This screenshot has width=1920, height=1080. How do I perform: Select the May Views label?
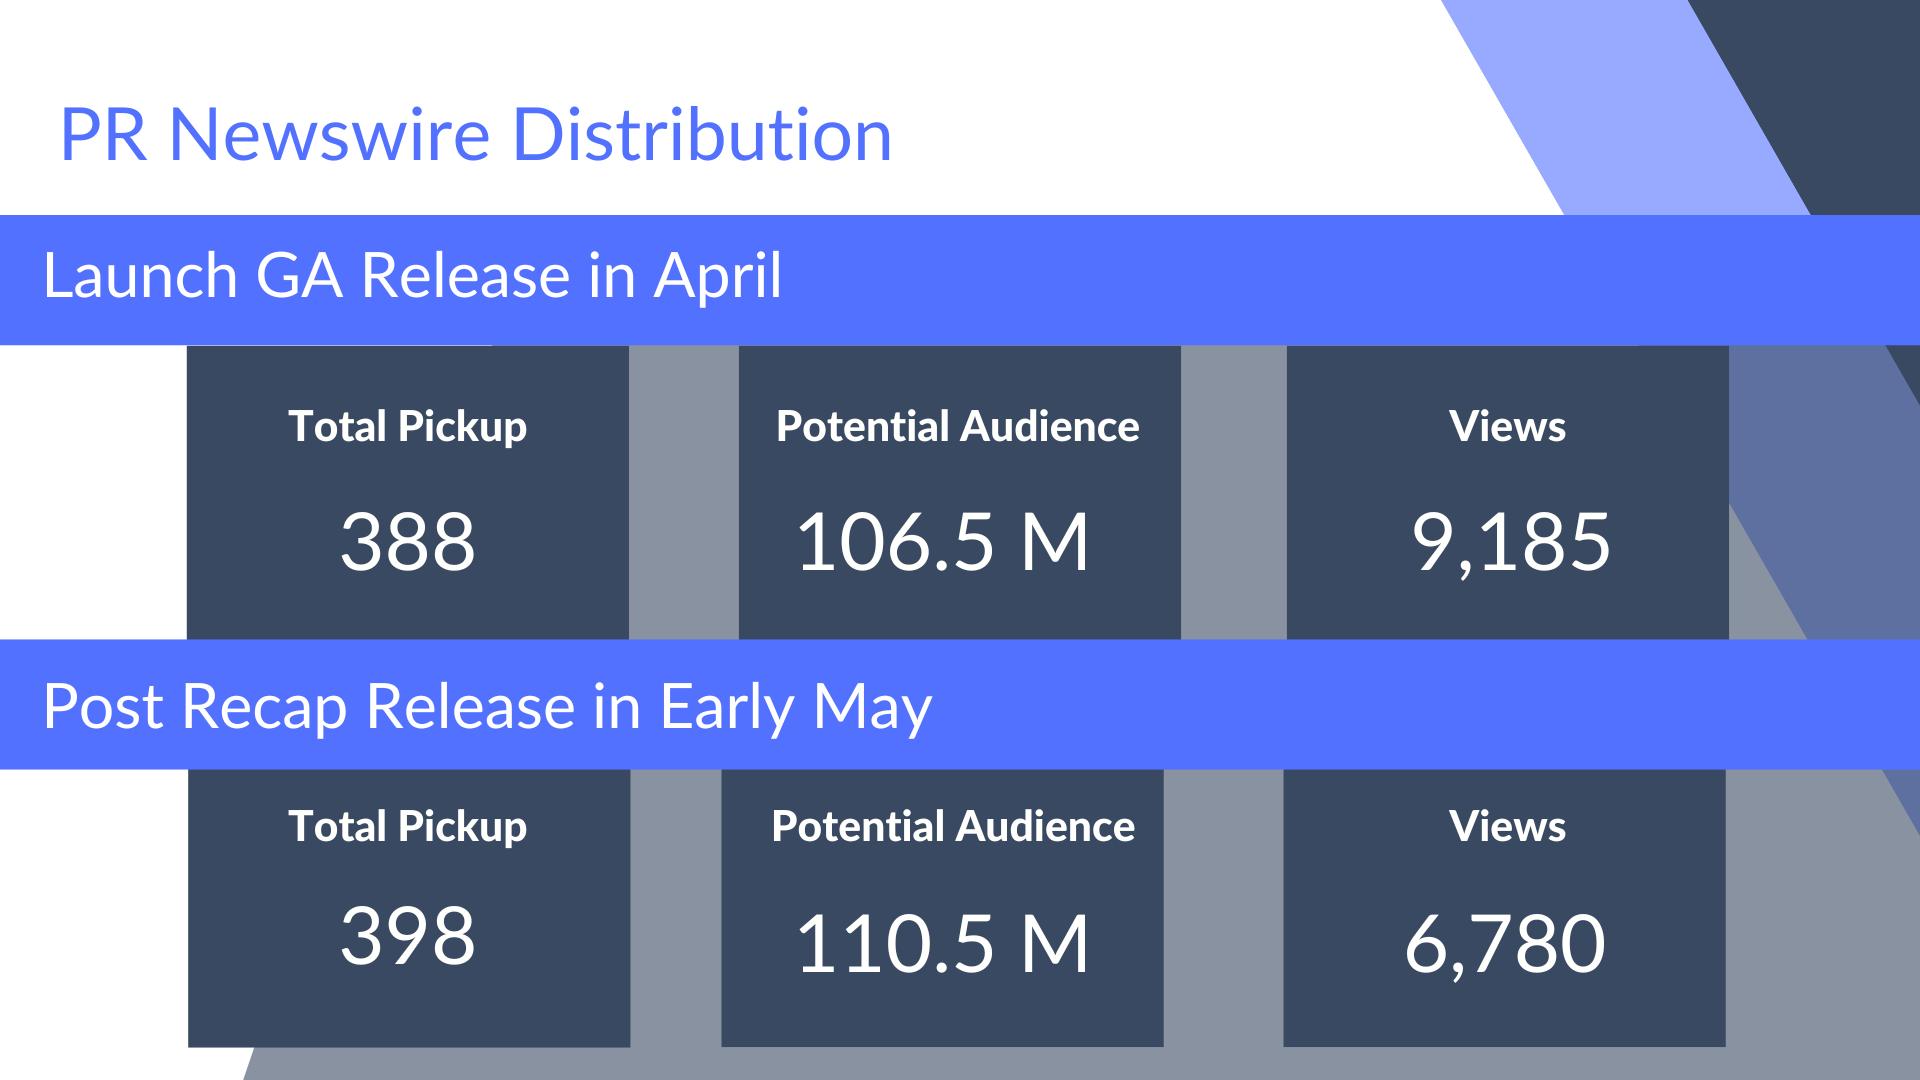(1507, 827)
